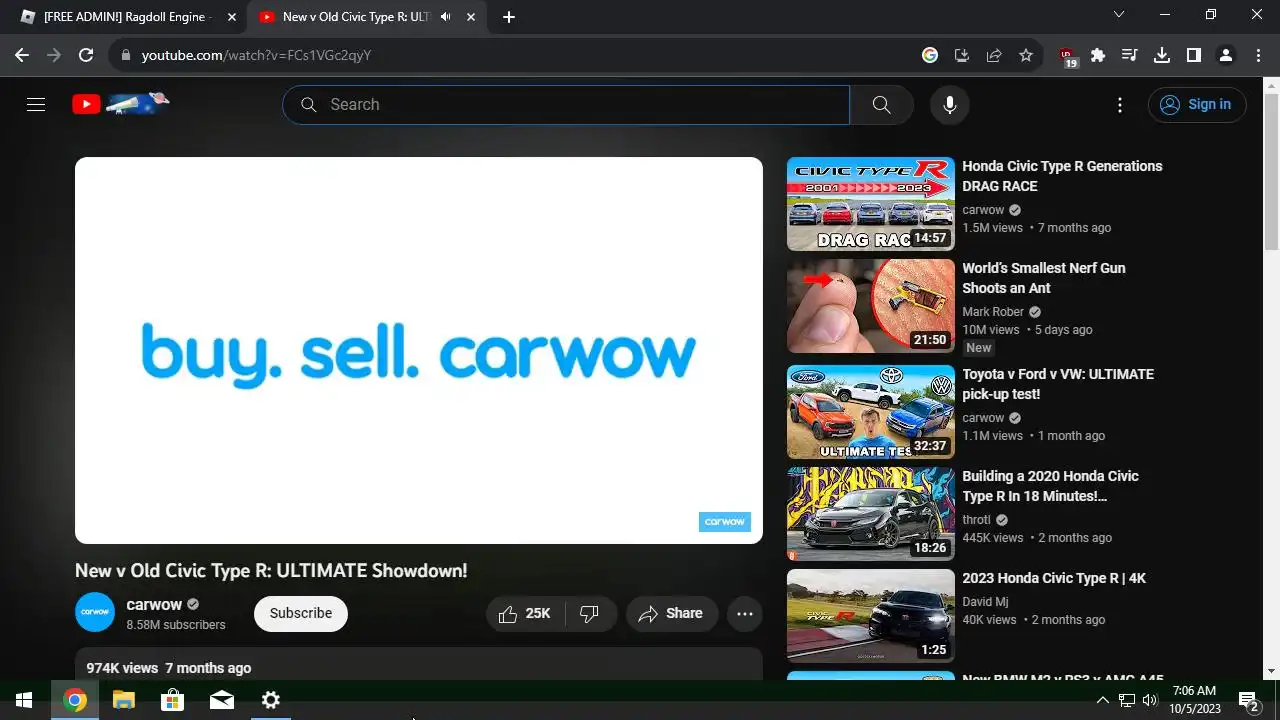The width and height of the screenshot is (1280, 720).
Task: Switch to Ragdoll Engine tab
Action: click(x=126, y=17)
